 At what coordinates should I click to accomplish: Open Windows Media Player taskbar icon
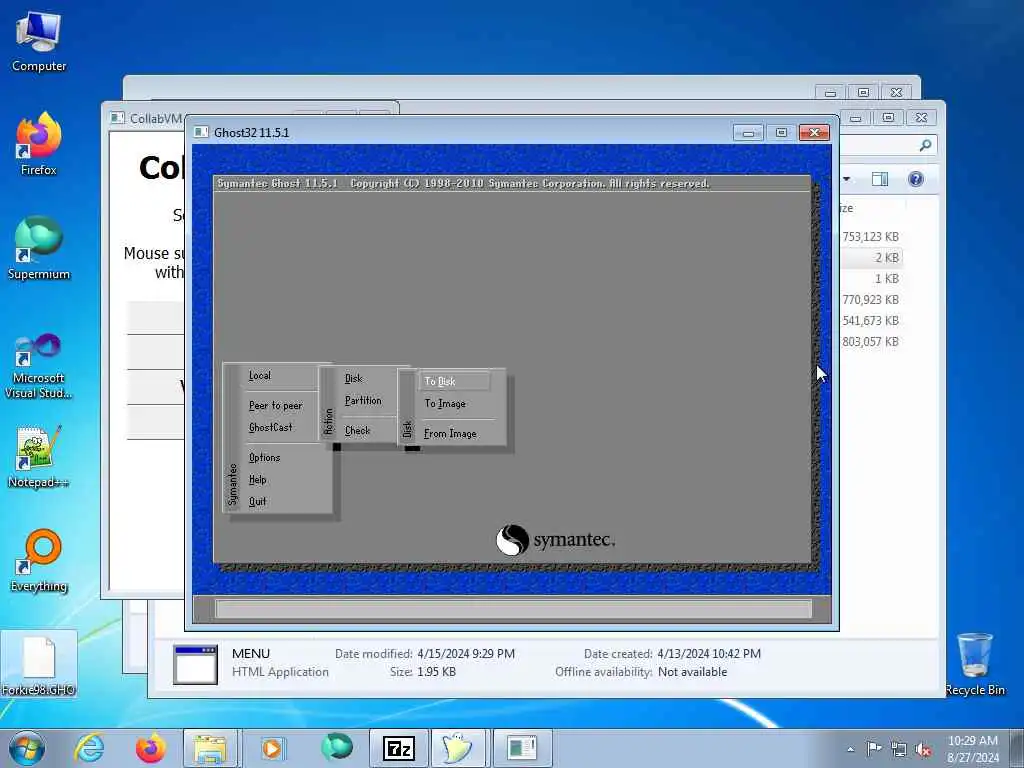tap(272, 748)
